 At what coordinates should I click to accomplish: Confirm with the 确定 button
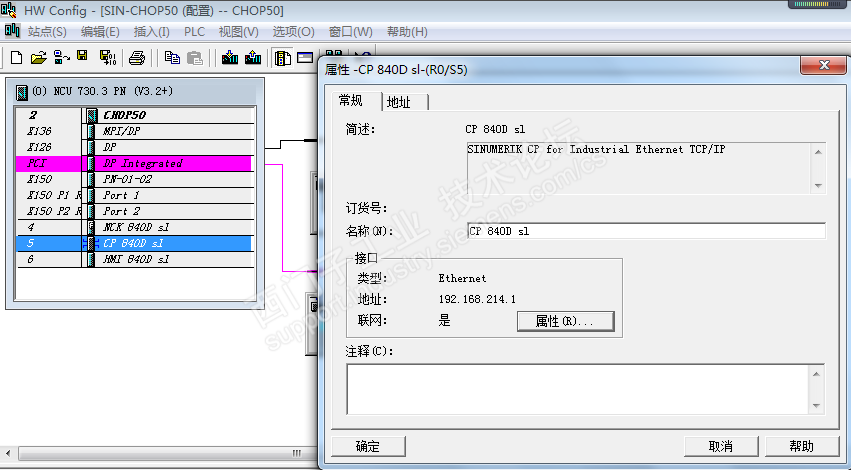368,447
